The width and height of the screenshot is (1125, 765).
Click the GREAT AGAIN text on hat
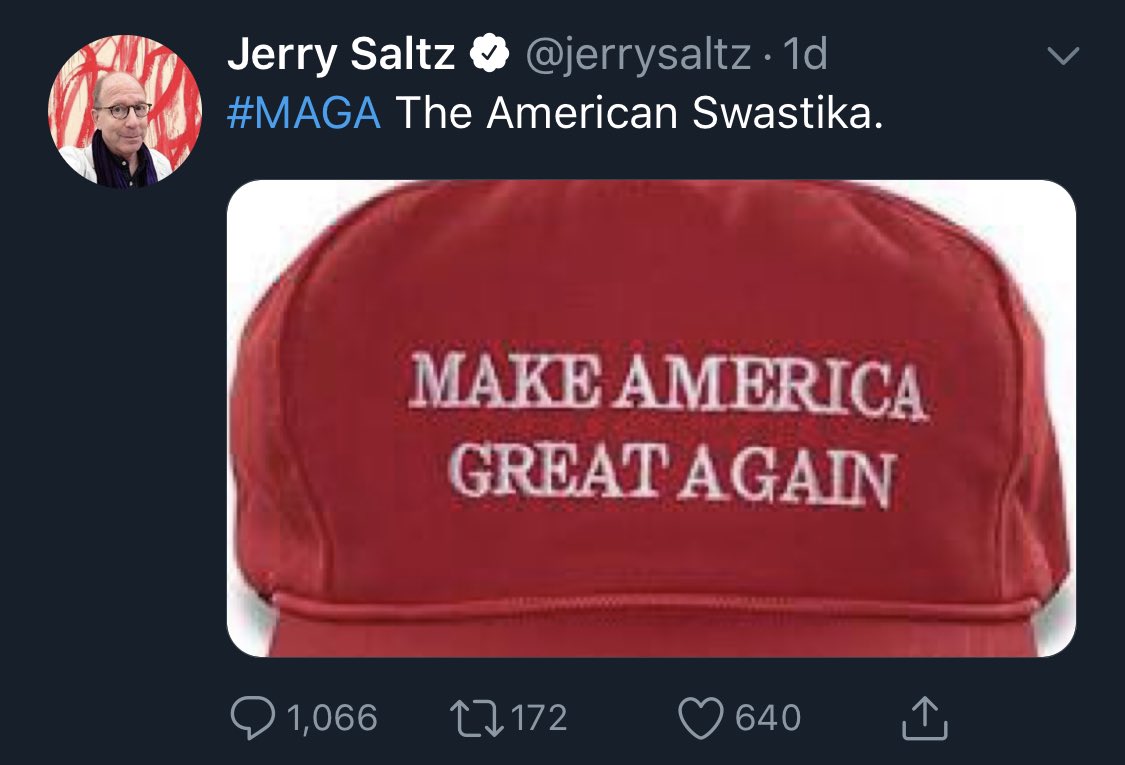[672, 472]
